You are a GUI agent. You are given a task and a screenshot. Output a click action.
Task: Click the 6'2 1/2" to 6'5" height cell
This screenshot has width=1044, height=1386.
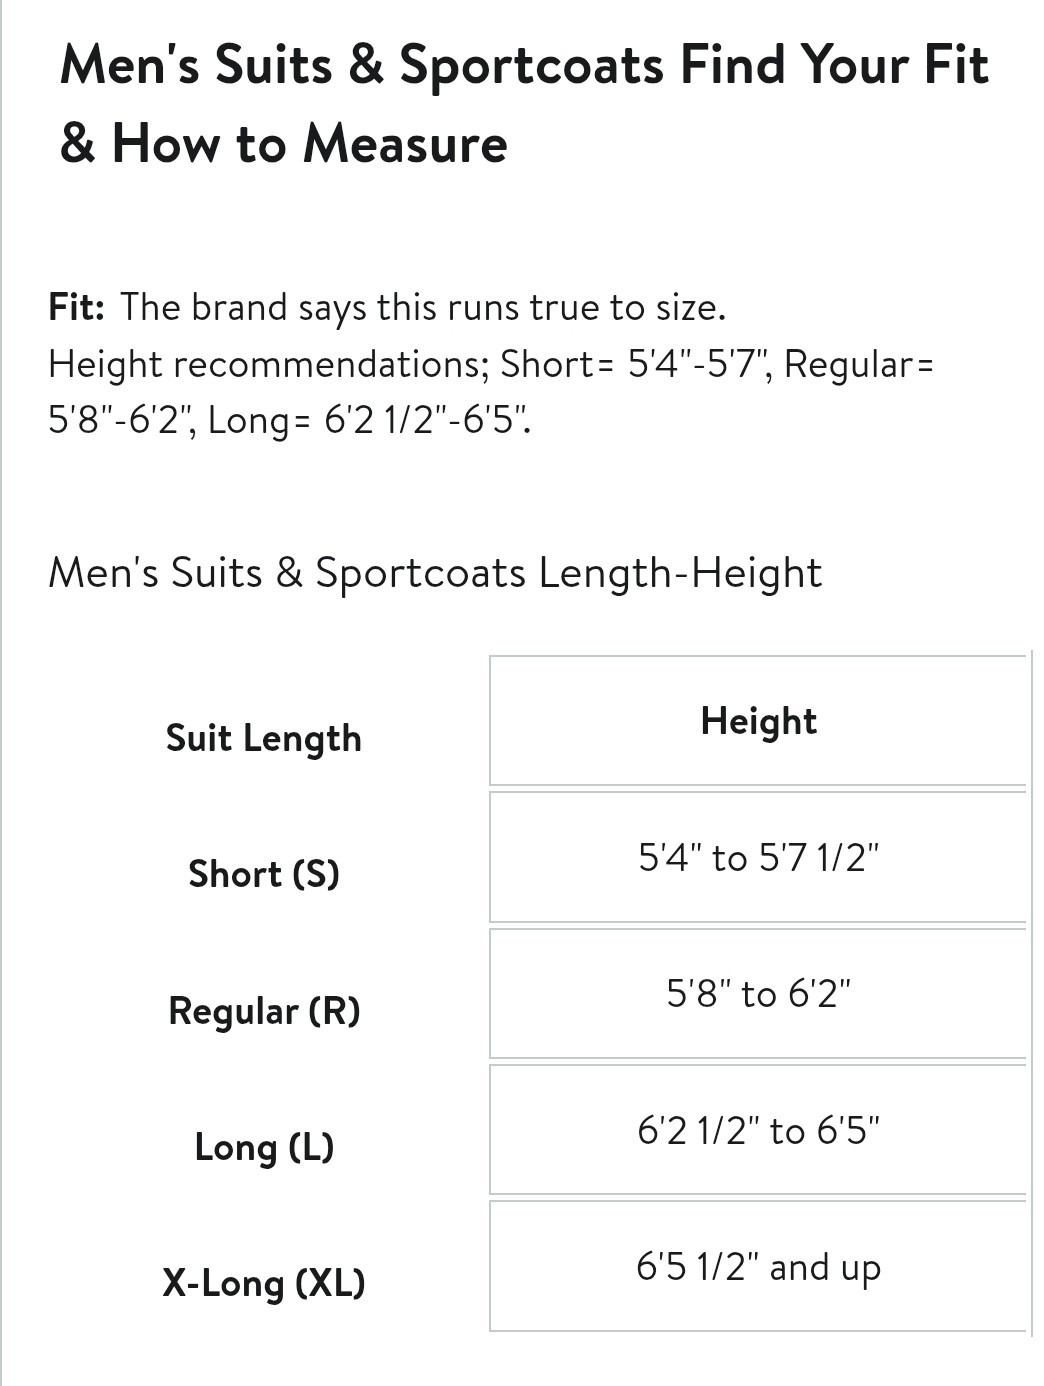pos(758,1130)
